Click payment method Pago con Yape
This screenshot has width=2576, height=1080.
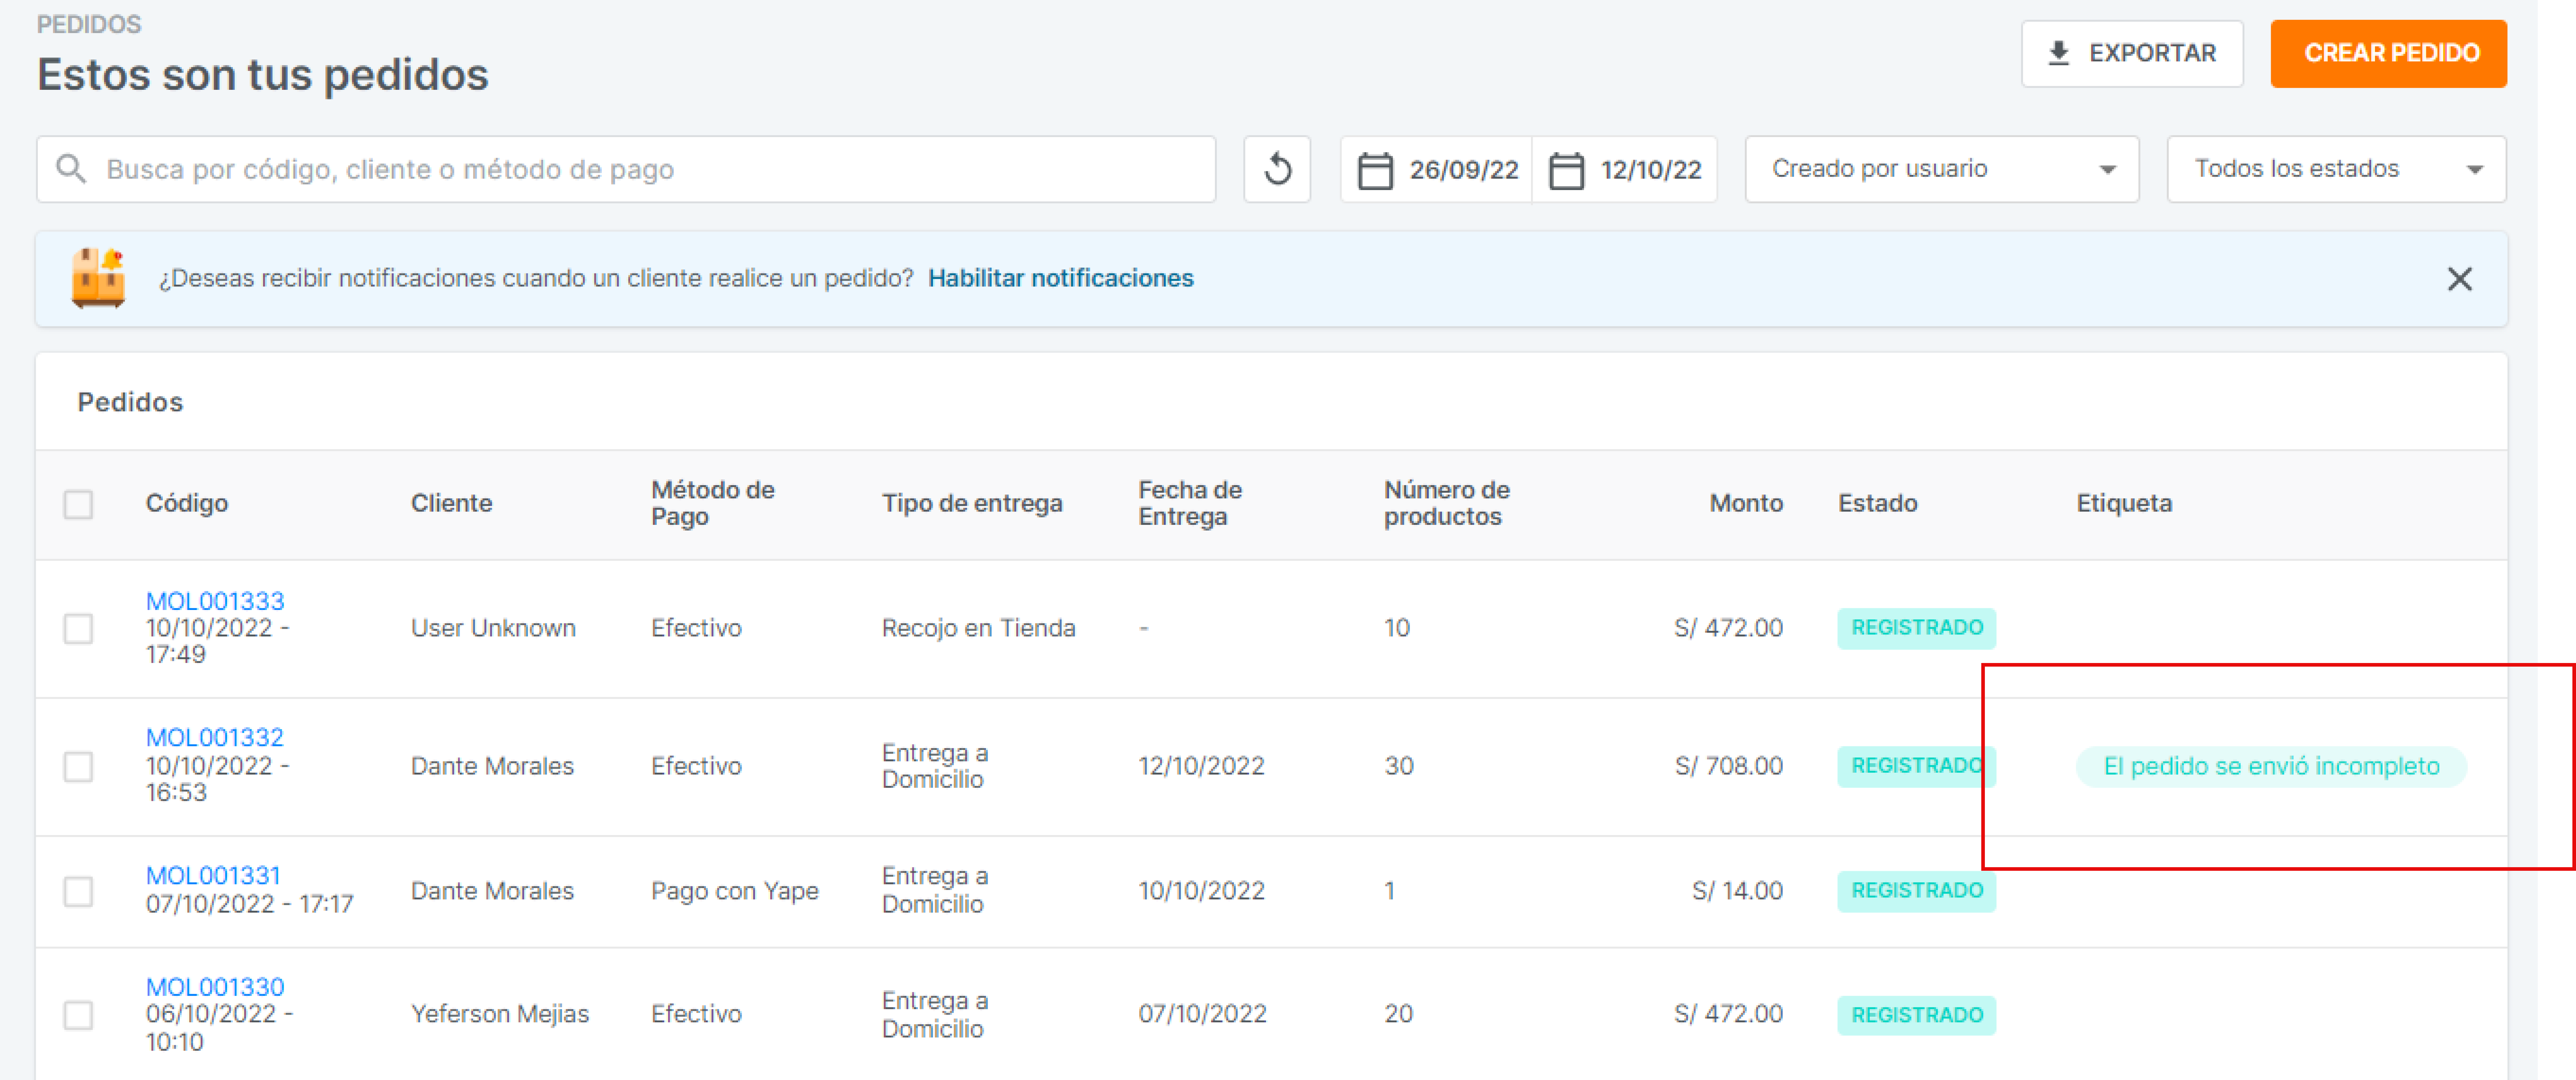point(735,891)
